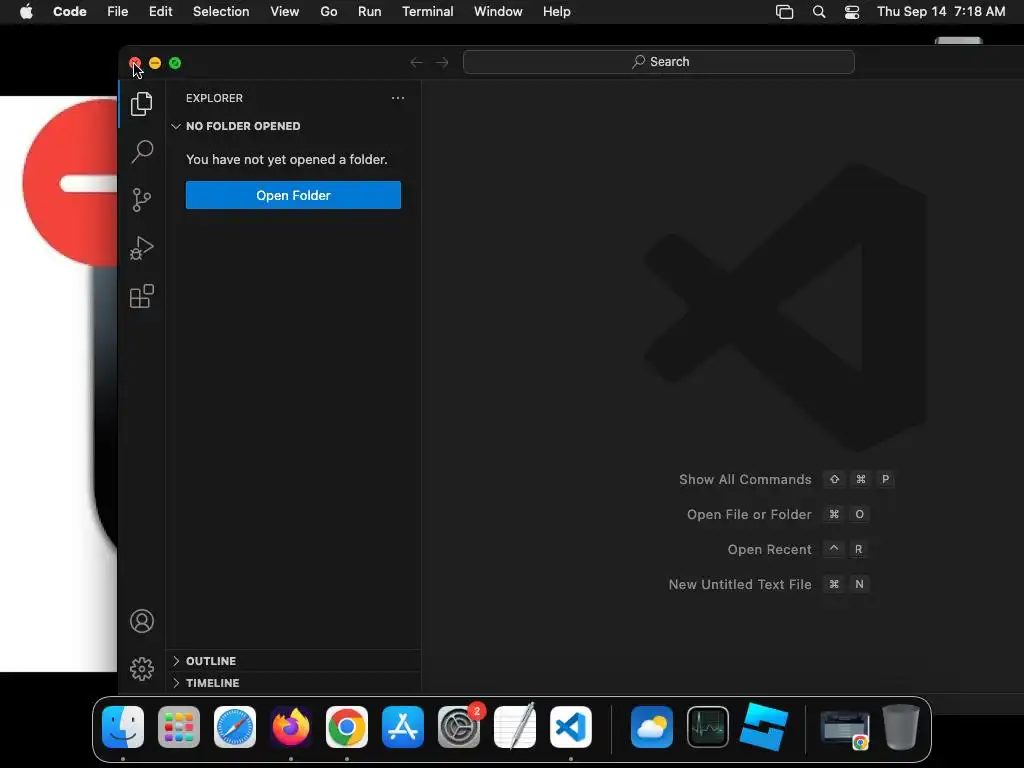Collapse the NO FOLDER OPENED section
This screenshot has width=1024, height=768.
(x=176, y=126)
